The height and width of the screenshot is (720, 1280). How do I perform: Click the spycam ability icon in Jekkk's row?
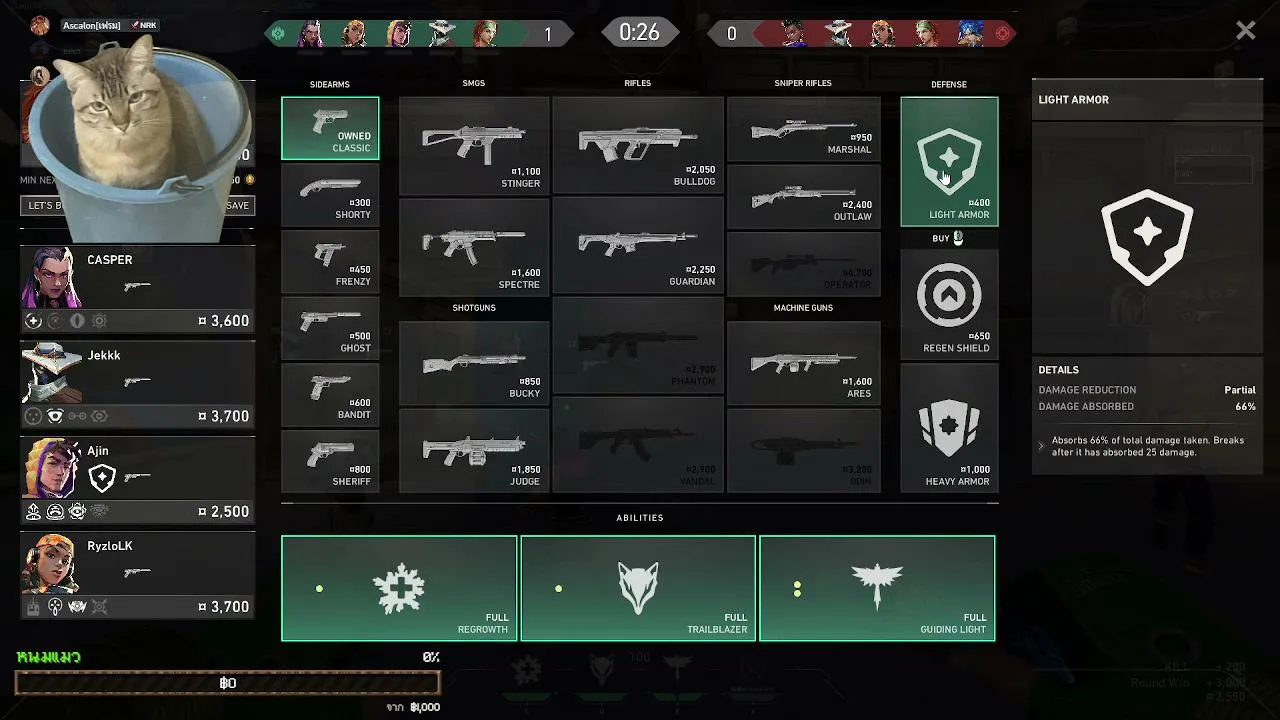coord(55,416)
